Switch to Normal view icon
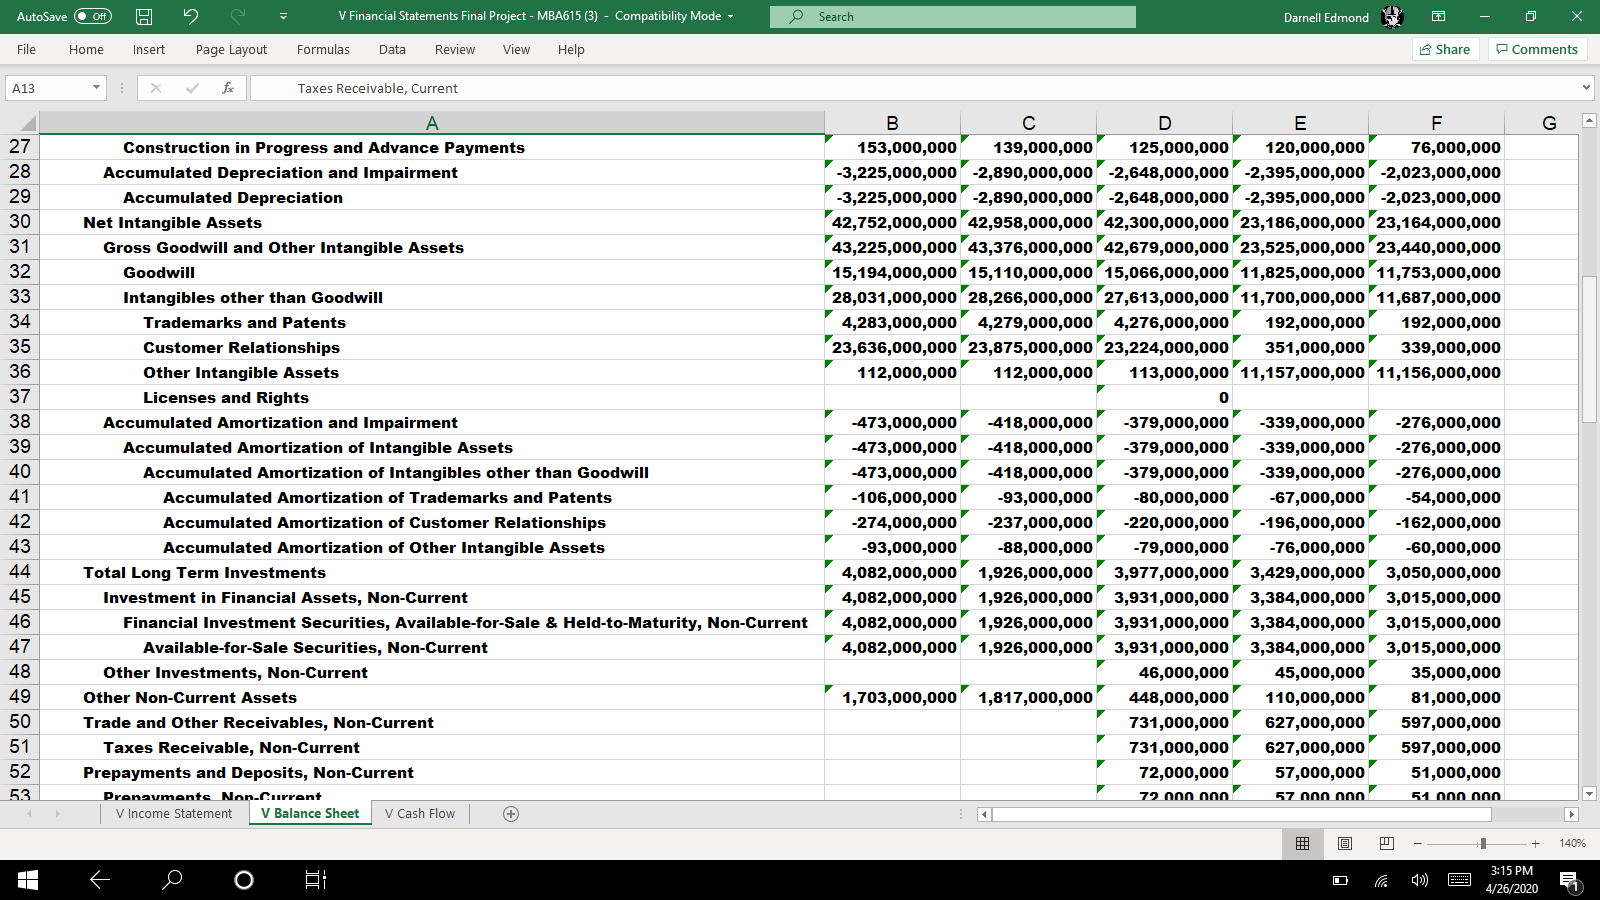 tap(1302, 844)
